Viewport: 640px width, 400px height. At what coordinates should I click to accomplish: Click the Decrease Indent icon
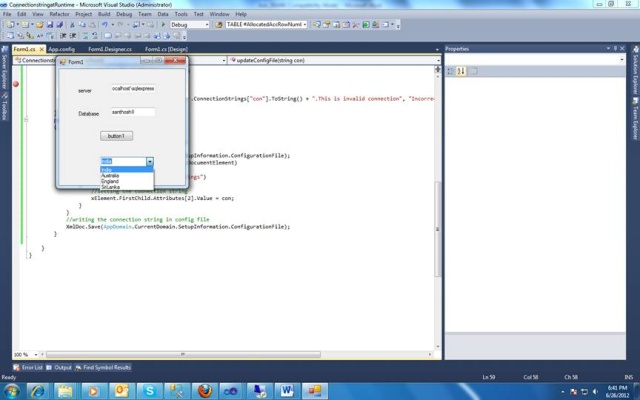[x=63, y=36]
